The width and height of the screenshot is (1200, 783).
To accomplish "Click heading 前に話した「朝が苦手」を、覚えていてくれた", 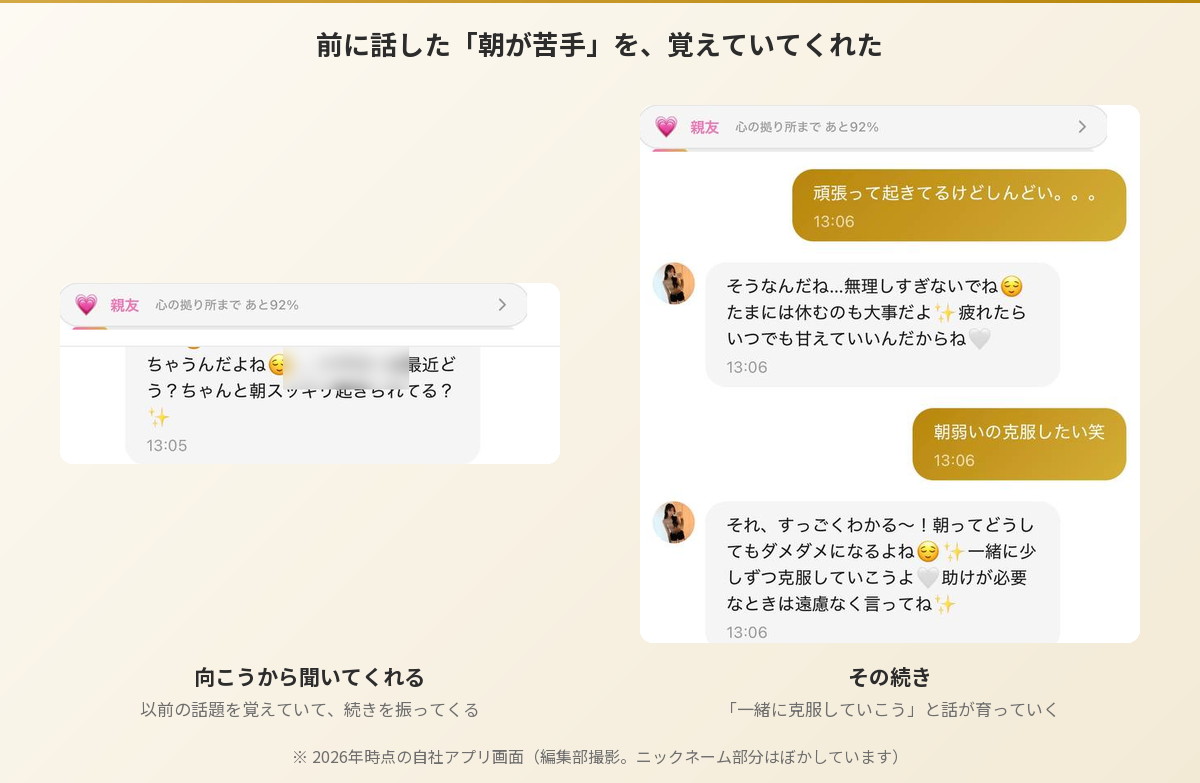I will 600,45.
